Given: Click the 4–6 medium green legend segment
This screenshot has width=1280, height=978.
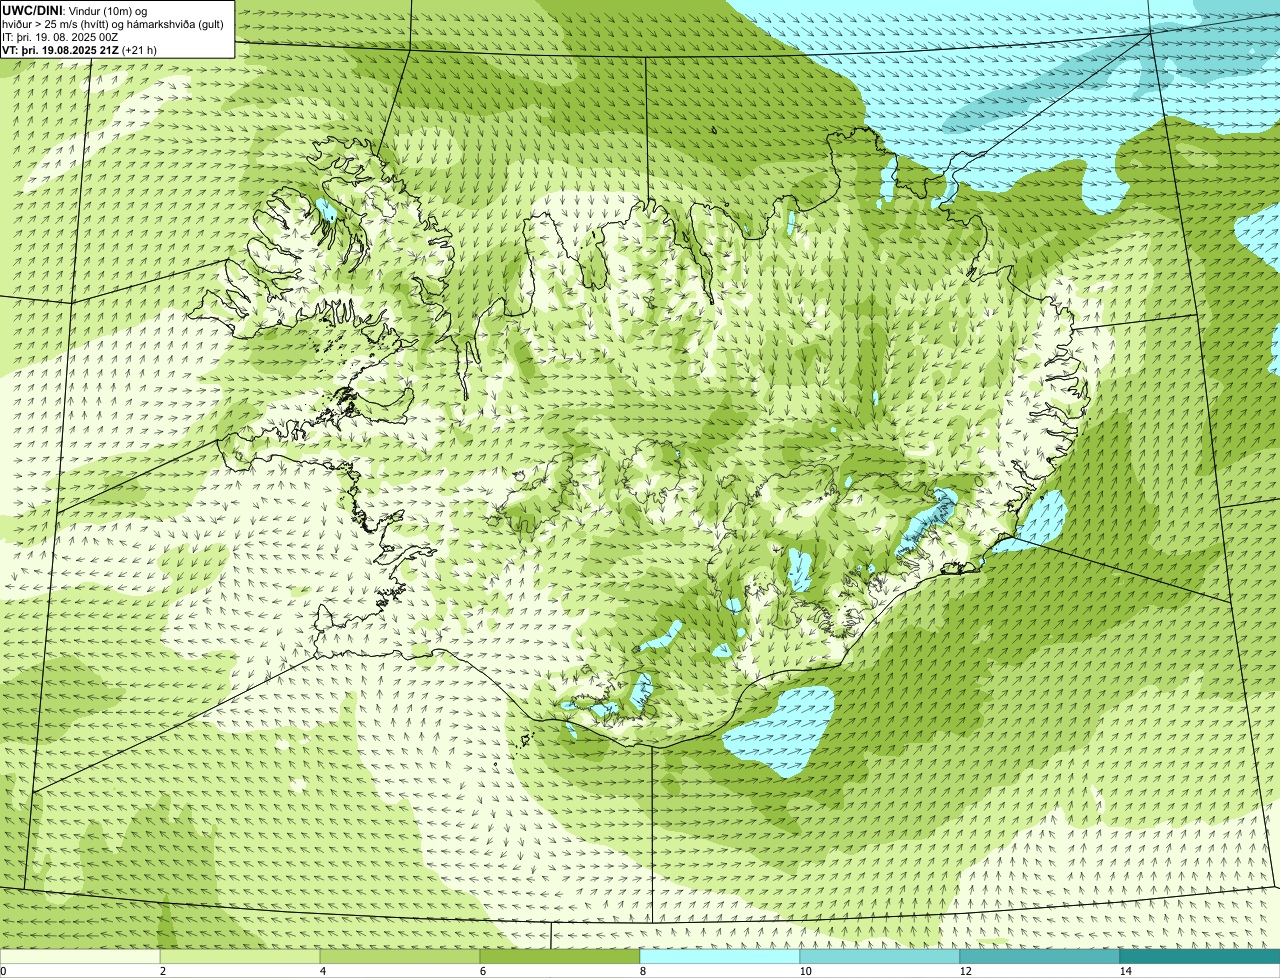Looking at the screenshot, I should [x=400, y=956].
